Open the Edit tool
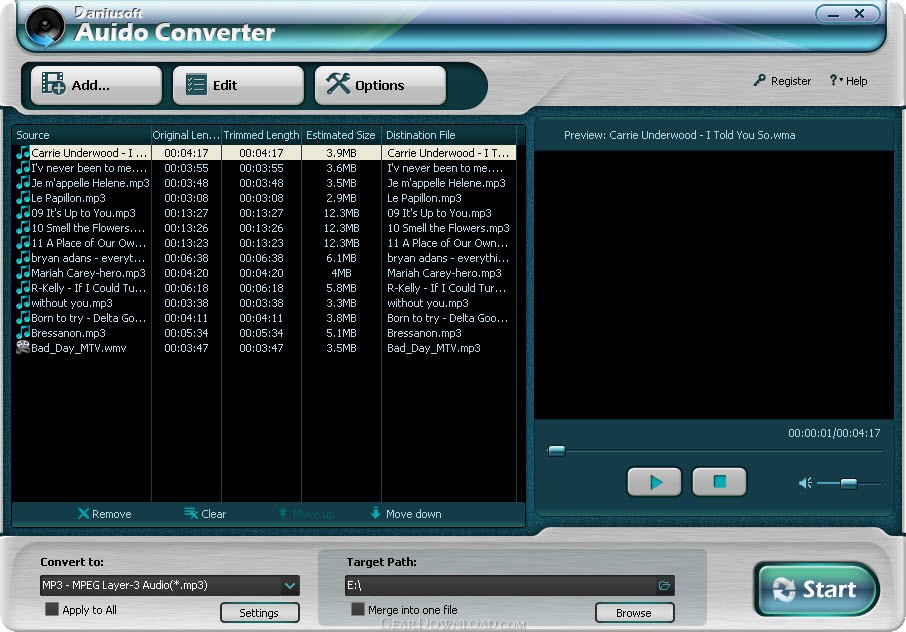The width and height of the screenshot is (906, 632). (238, 85)
